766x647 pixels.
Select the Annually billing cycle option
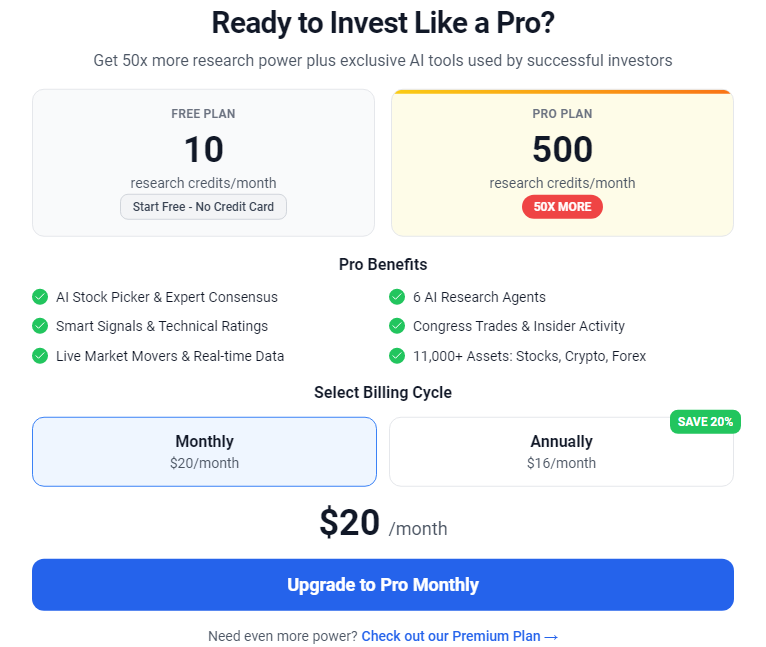tap(561, 452)
